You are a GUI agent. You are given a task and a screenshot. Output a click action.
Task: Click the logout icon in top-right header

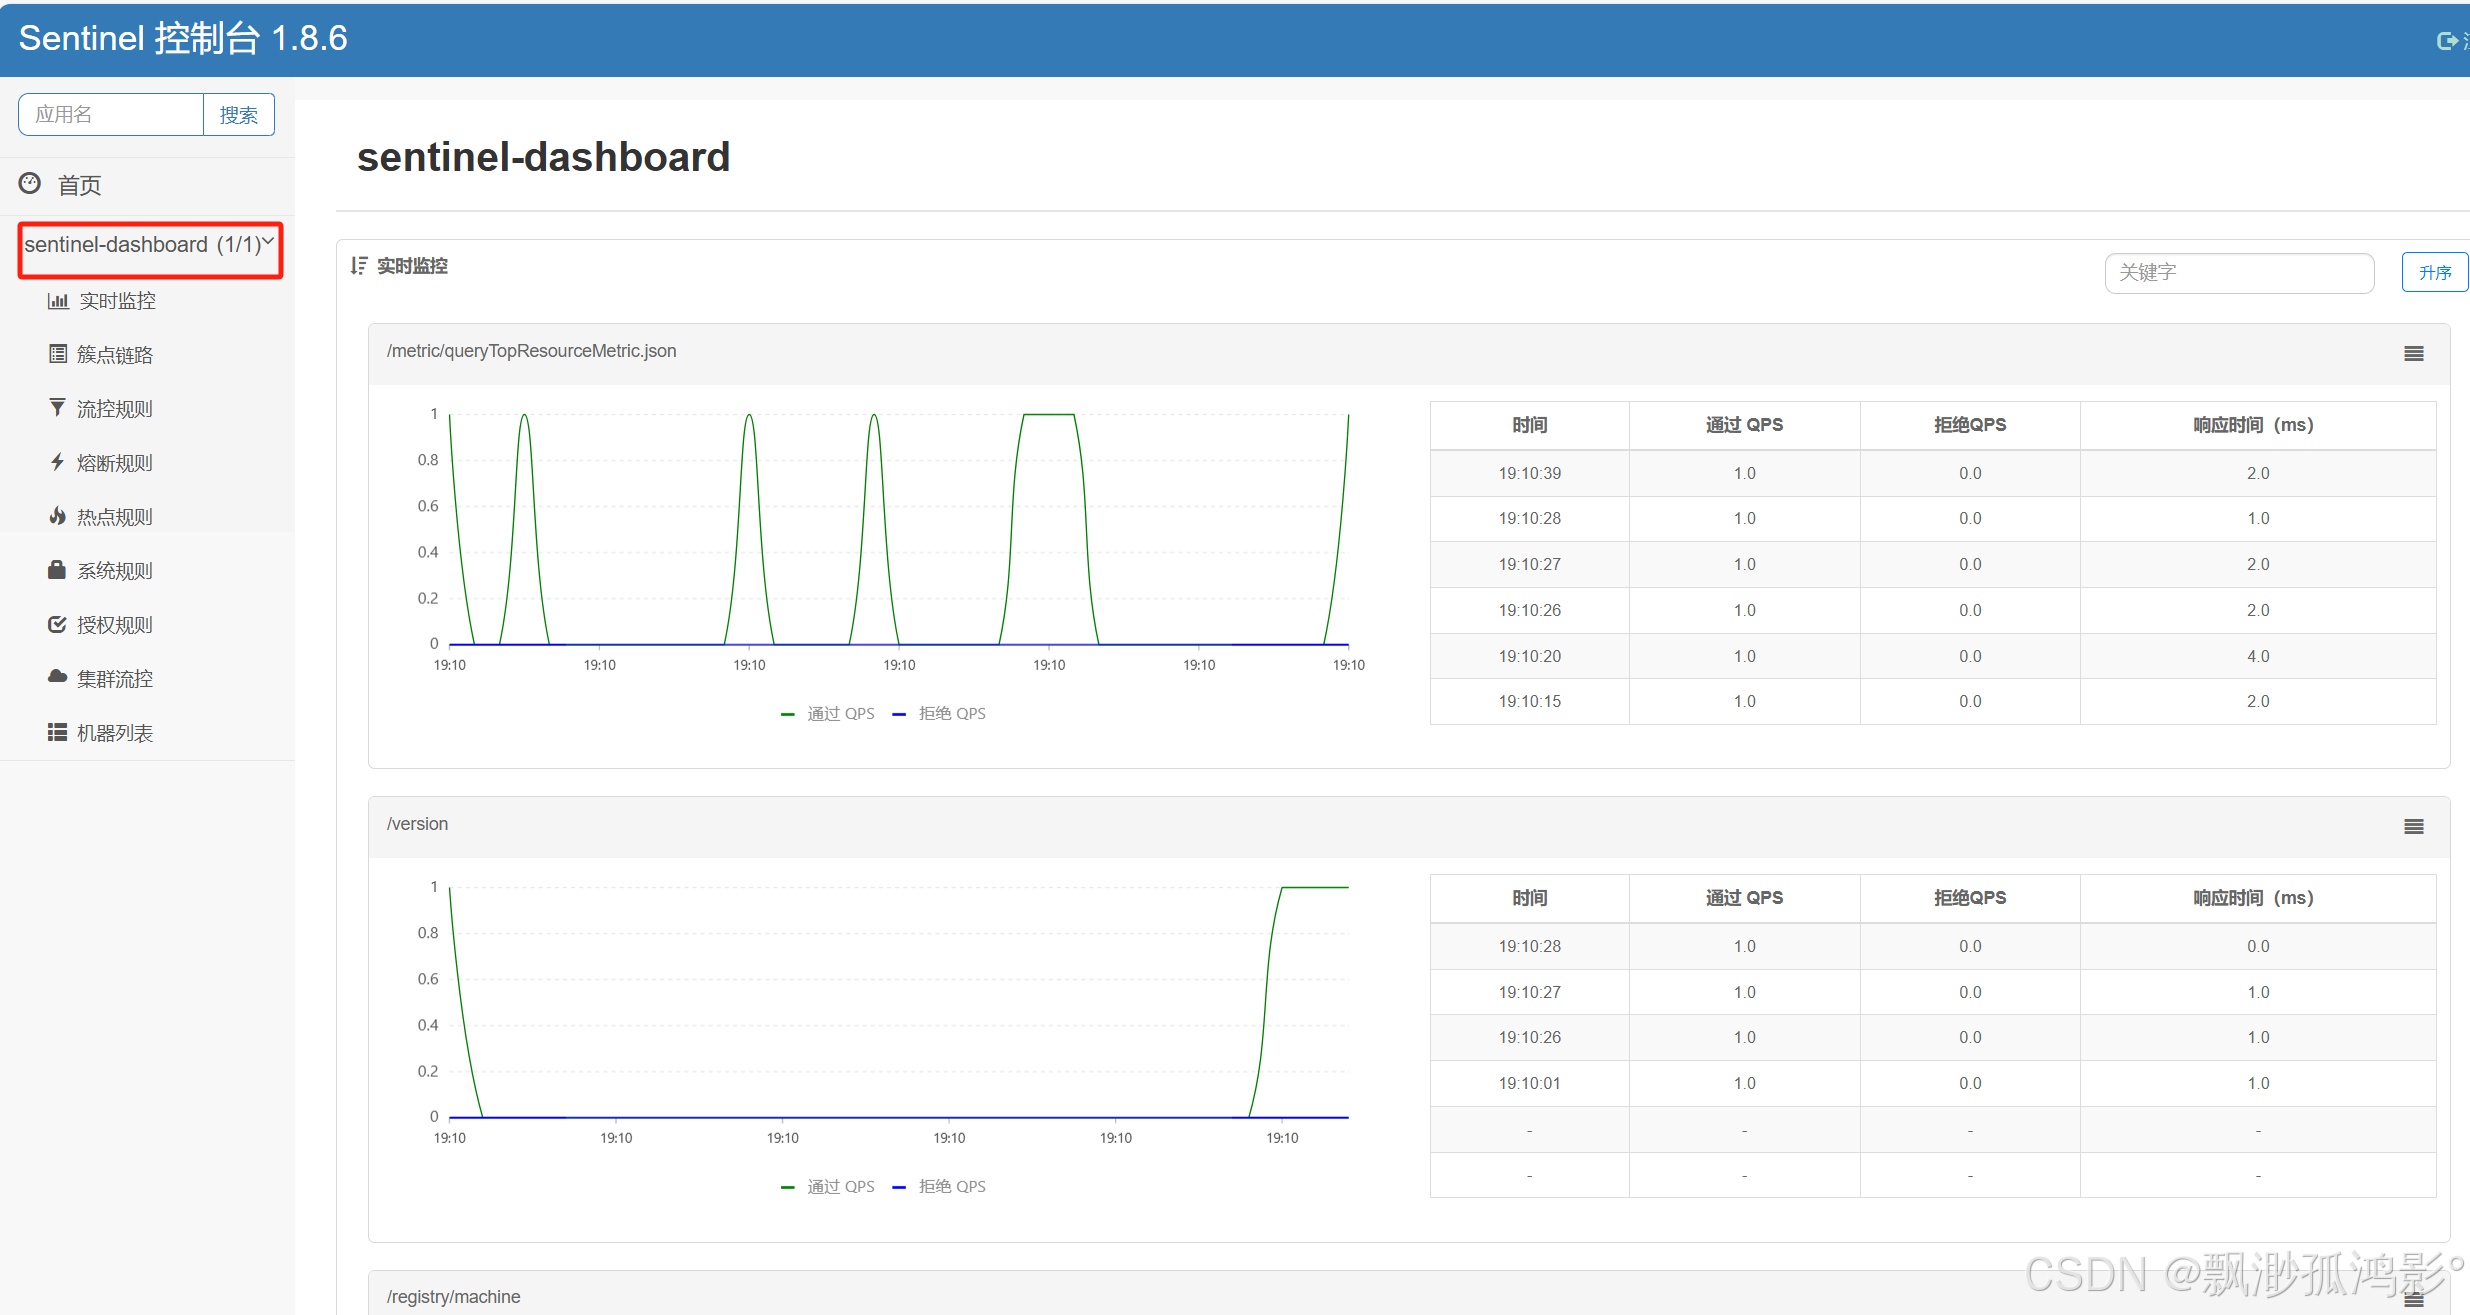coord(2448,40)
